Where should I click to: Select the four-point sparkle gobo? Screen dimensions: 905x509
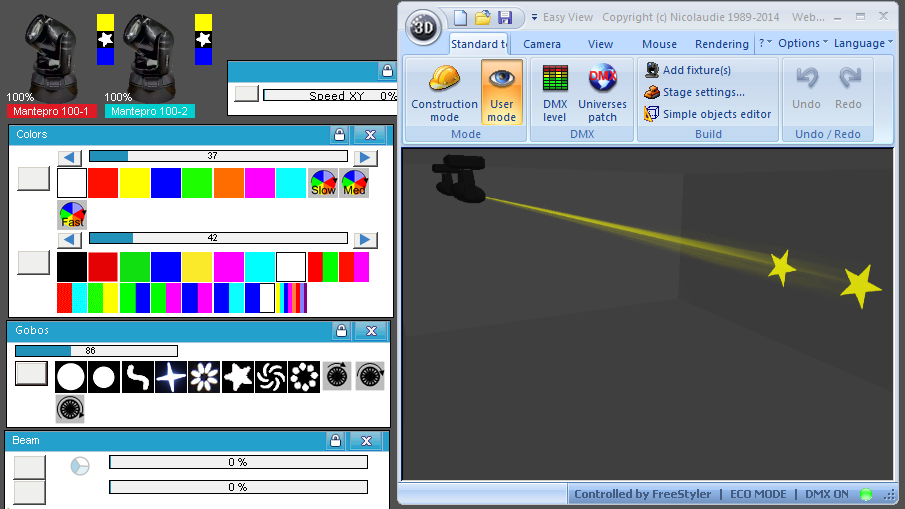[x=171, y=377]
